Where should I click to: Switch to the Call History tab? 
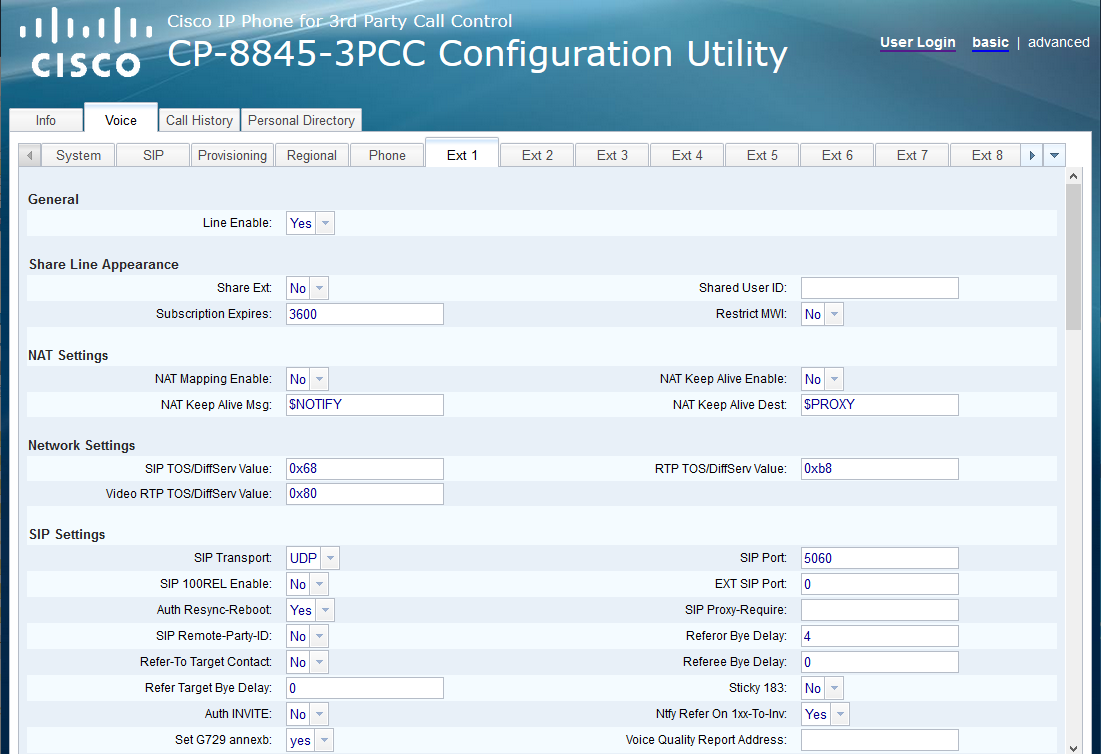point(199,120)
